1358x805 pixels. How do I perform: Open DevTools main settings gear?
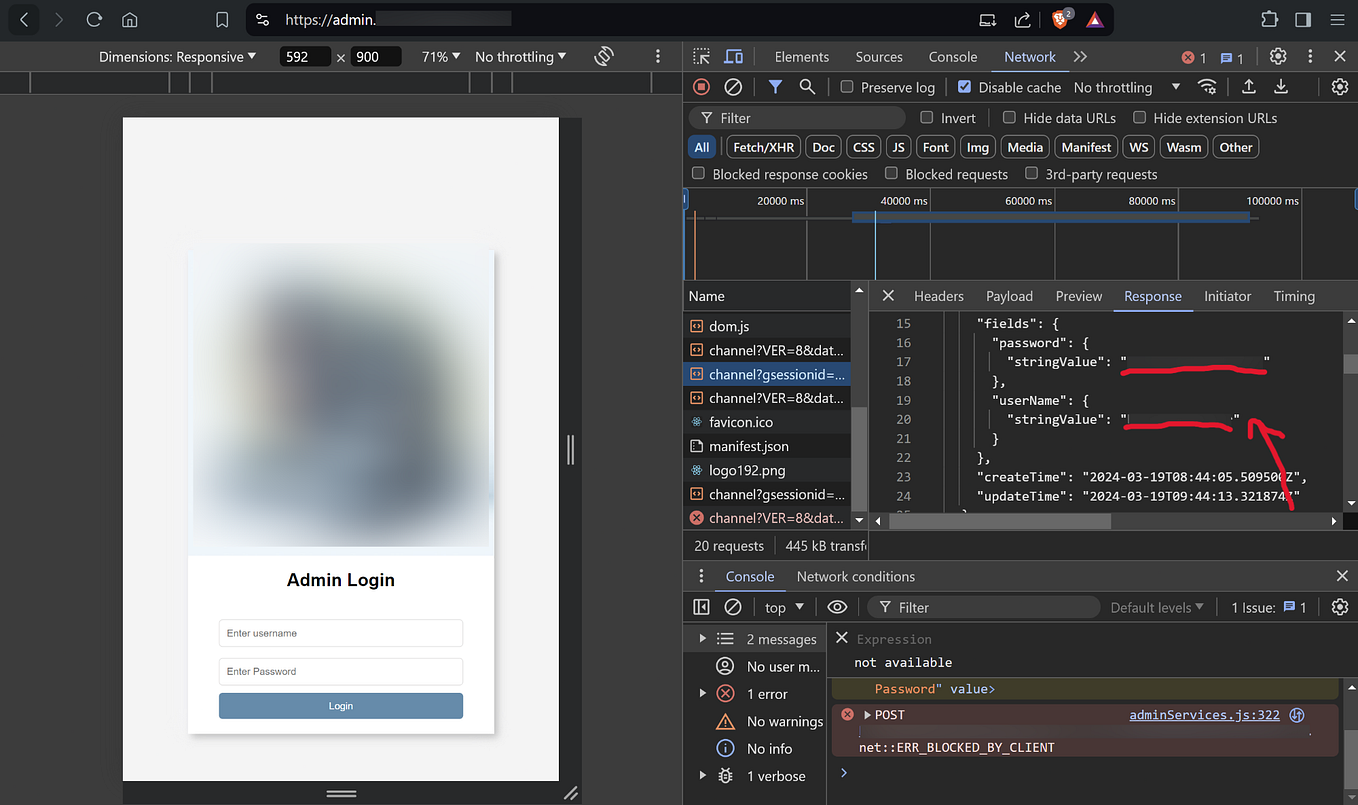[1278, 57]
